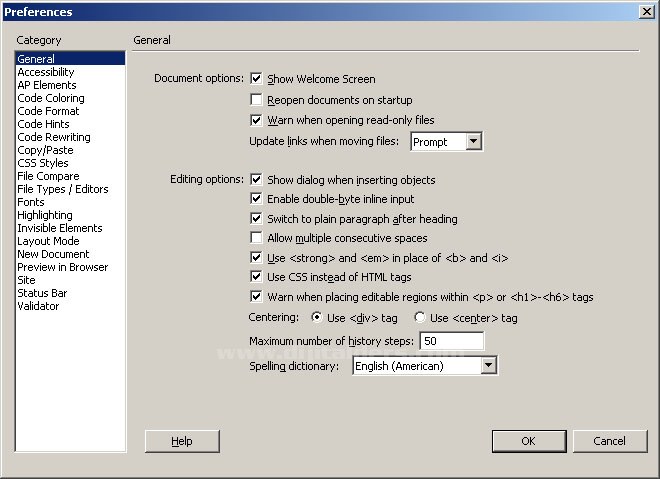
Task: Enable Reopen documents on startup
Action: pyautogui.click(x=257, y=100)
